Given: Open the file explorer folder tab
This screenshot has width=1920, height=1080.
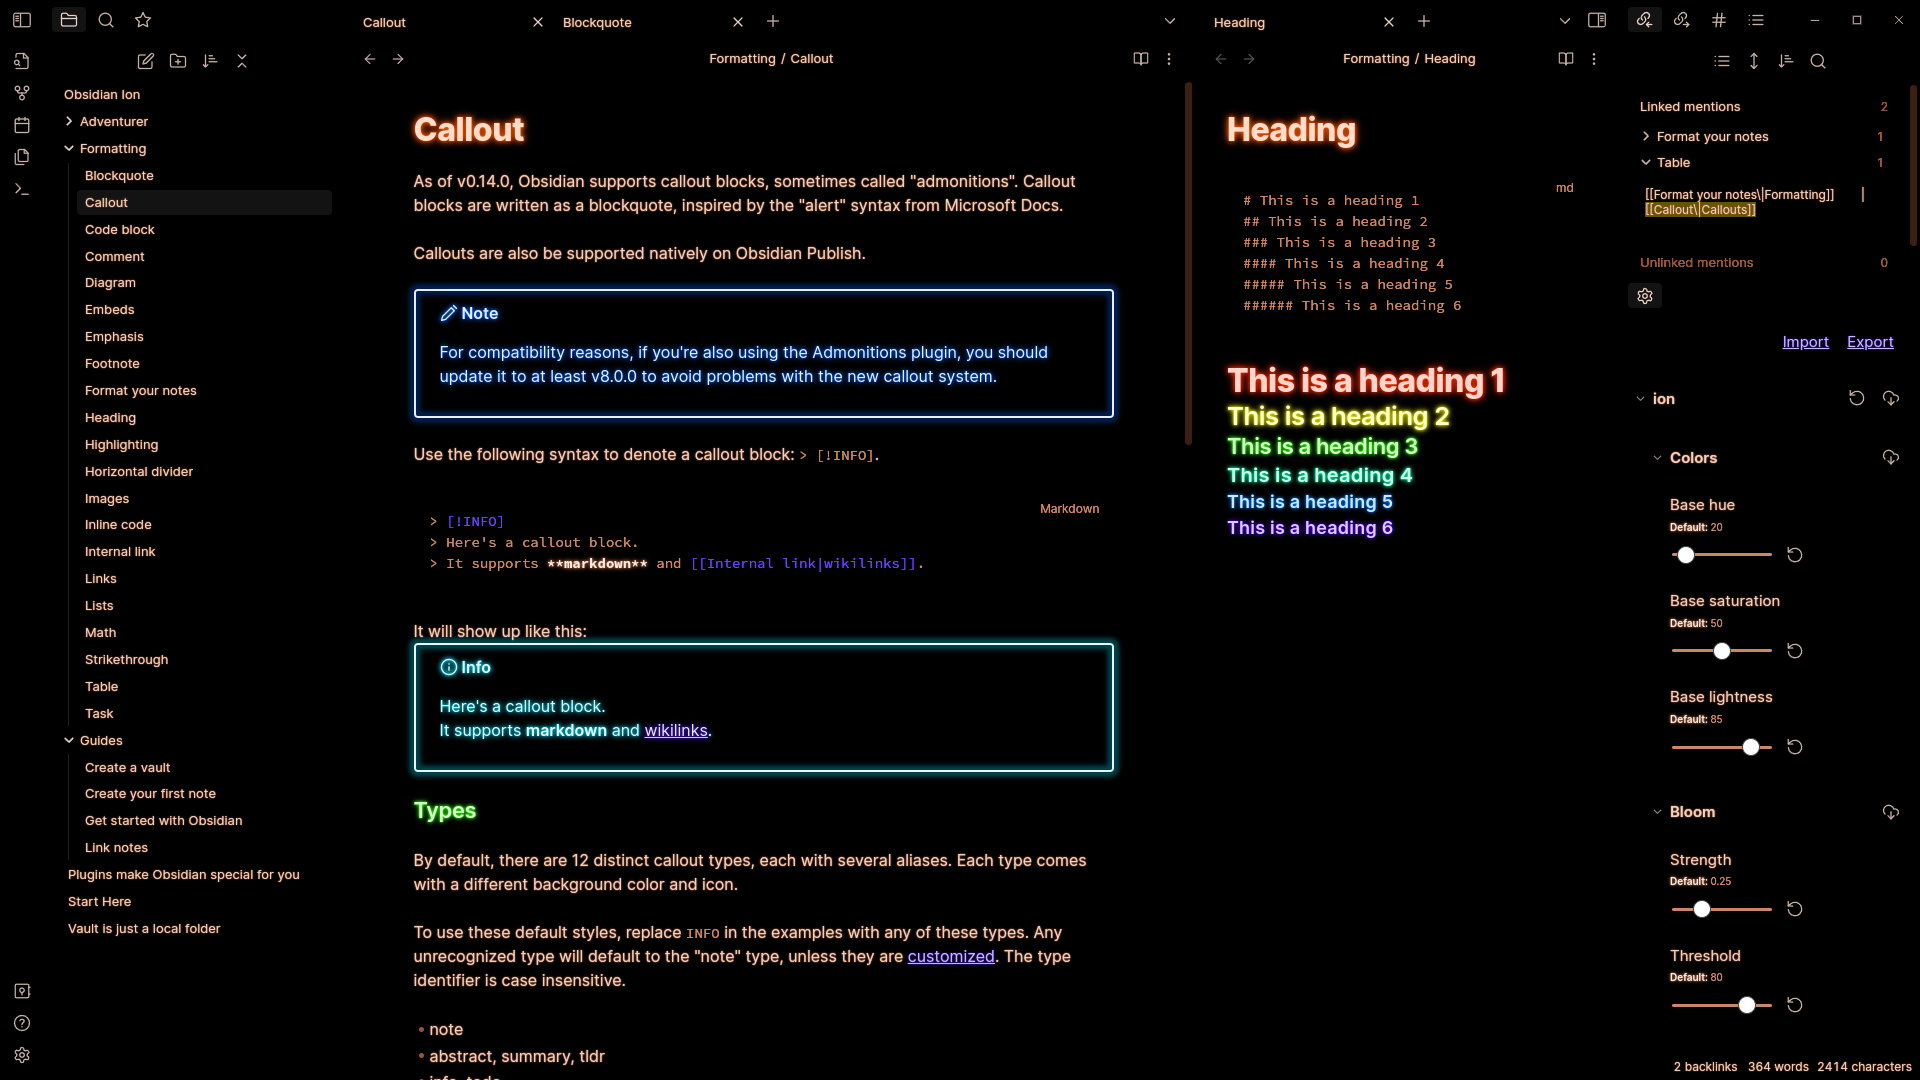Looking at the screenshot, I should (x=69, y=20).
